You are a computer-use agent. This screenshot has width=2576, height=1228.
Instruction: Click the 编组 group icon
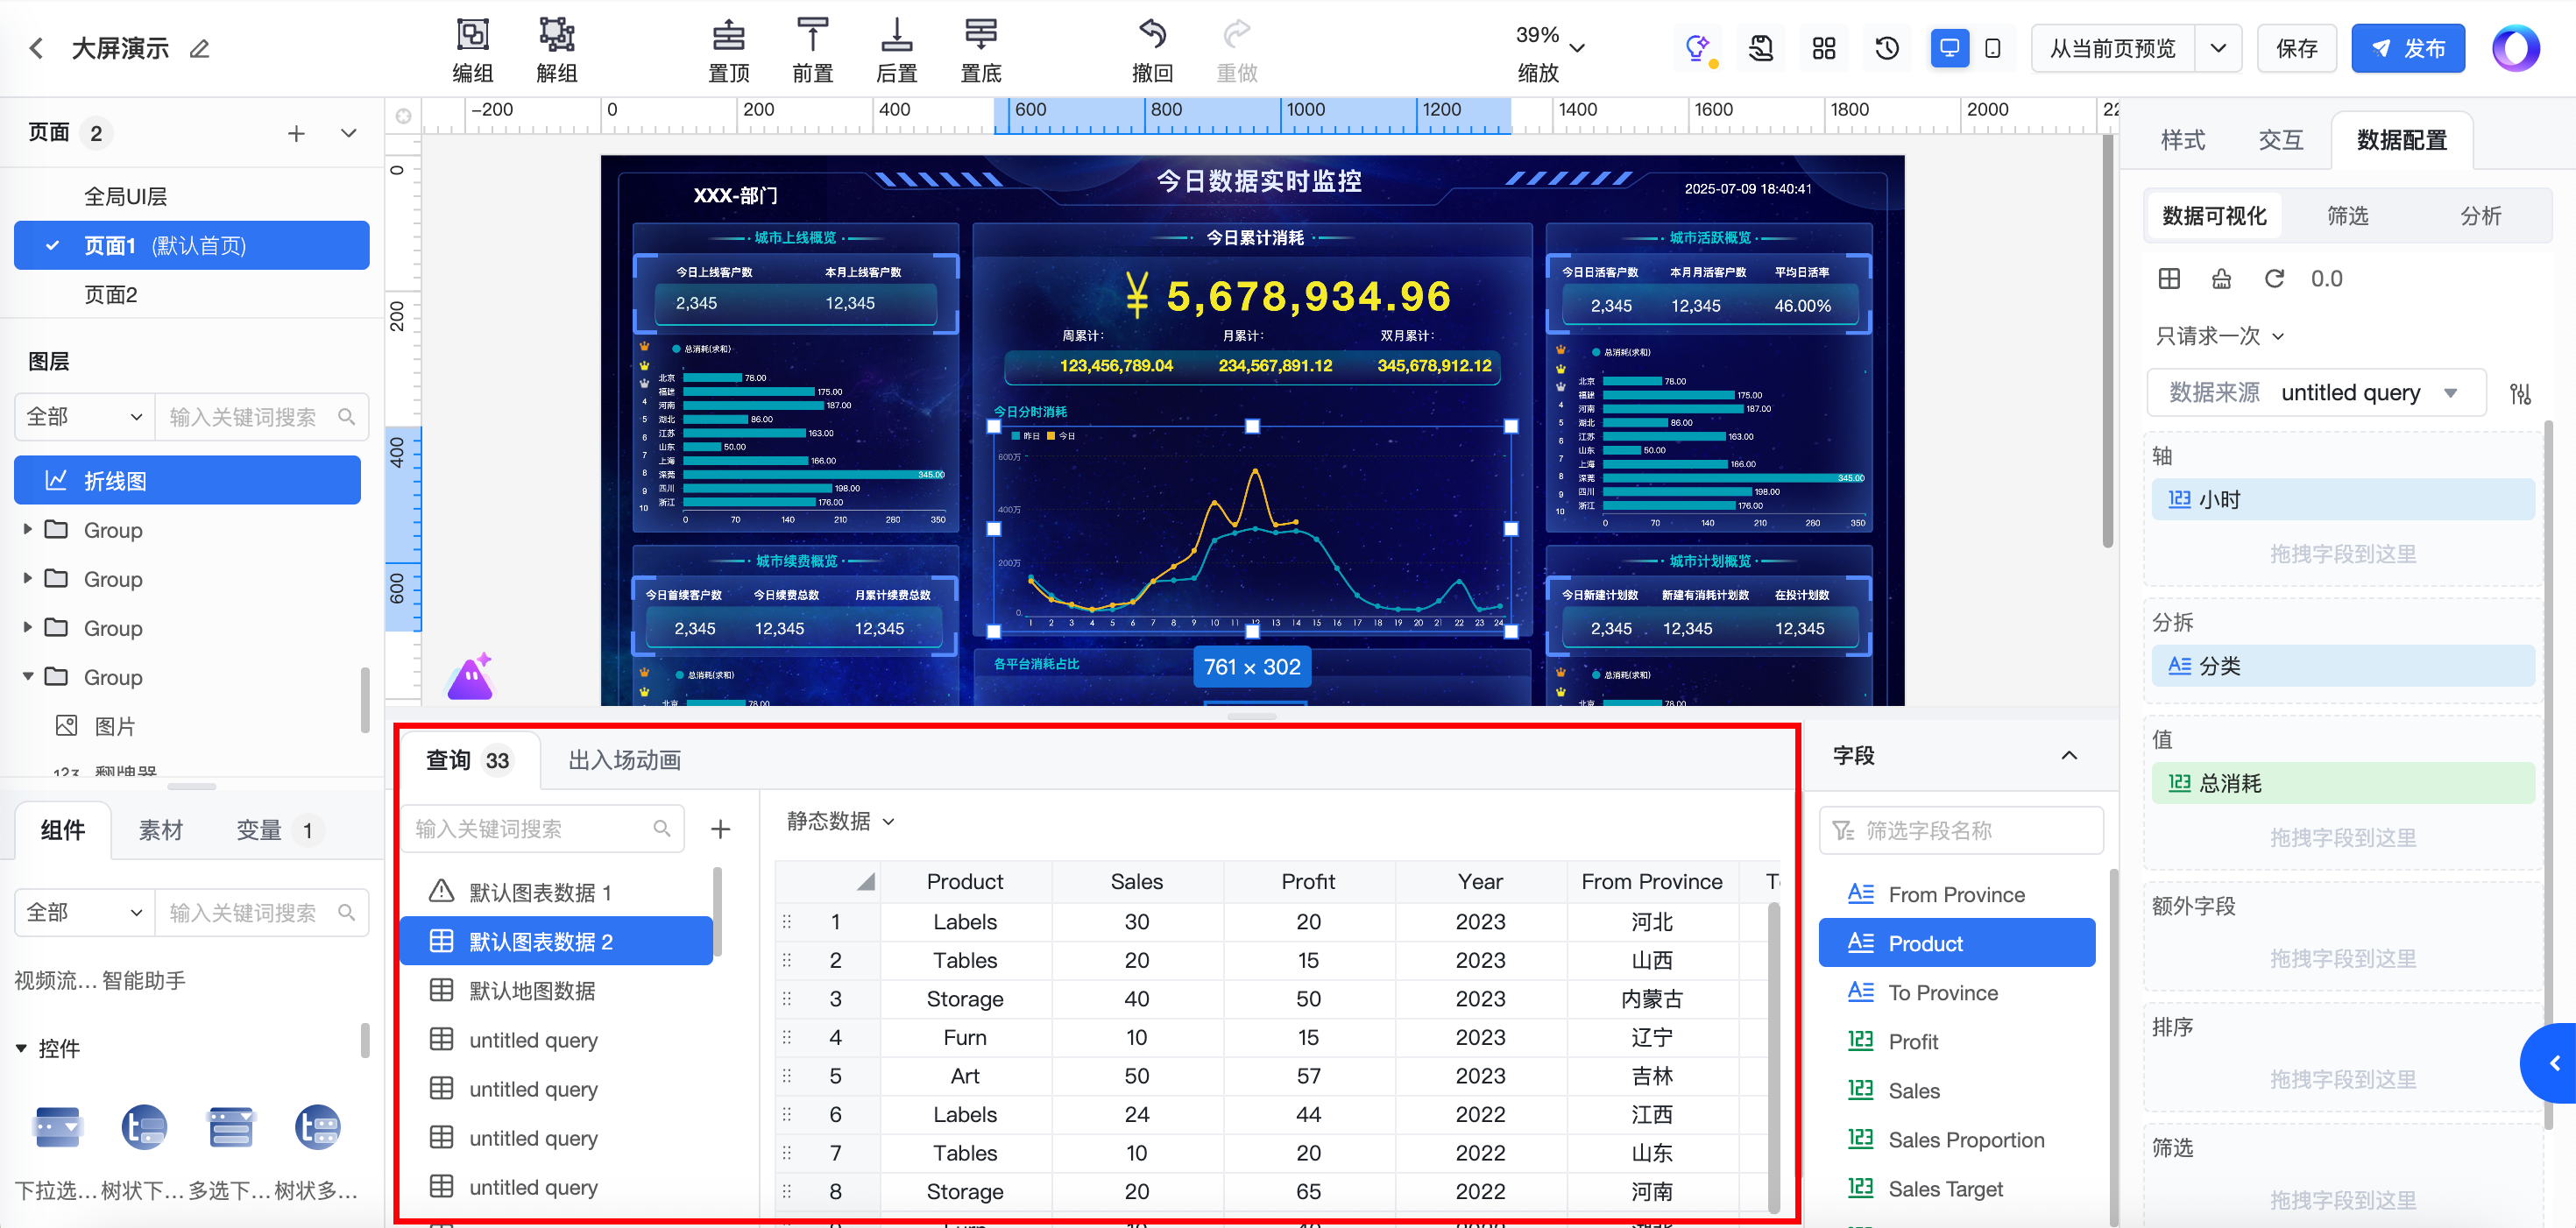(472, 35)
